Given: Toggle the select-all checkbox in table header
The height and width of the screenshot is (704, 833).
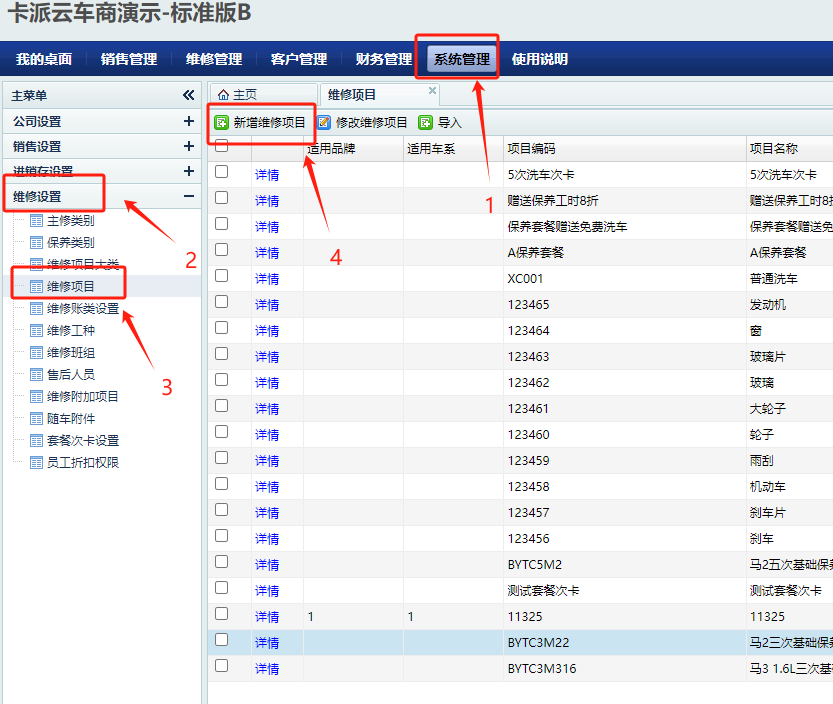Looking at the screenshot, I should click(221, 146).
